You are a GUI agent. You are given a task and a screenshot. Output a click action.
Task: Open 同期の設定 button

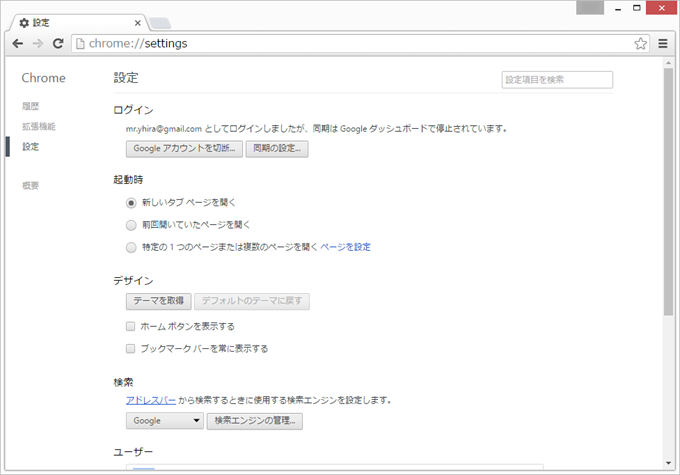point(277,149)
